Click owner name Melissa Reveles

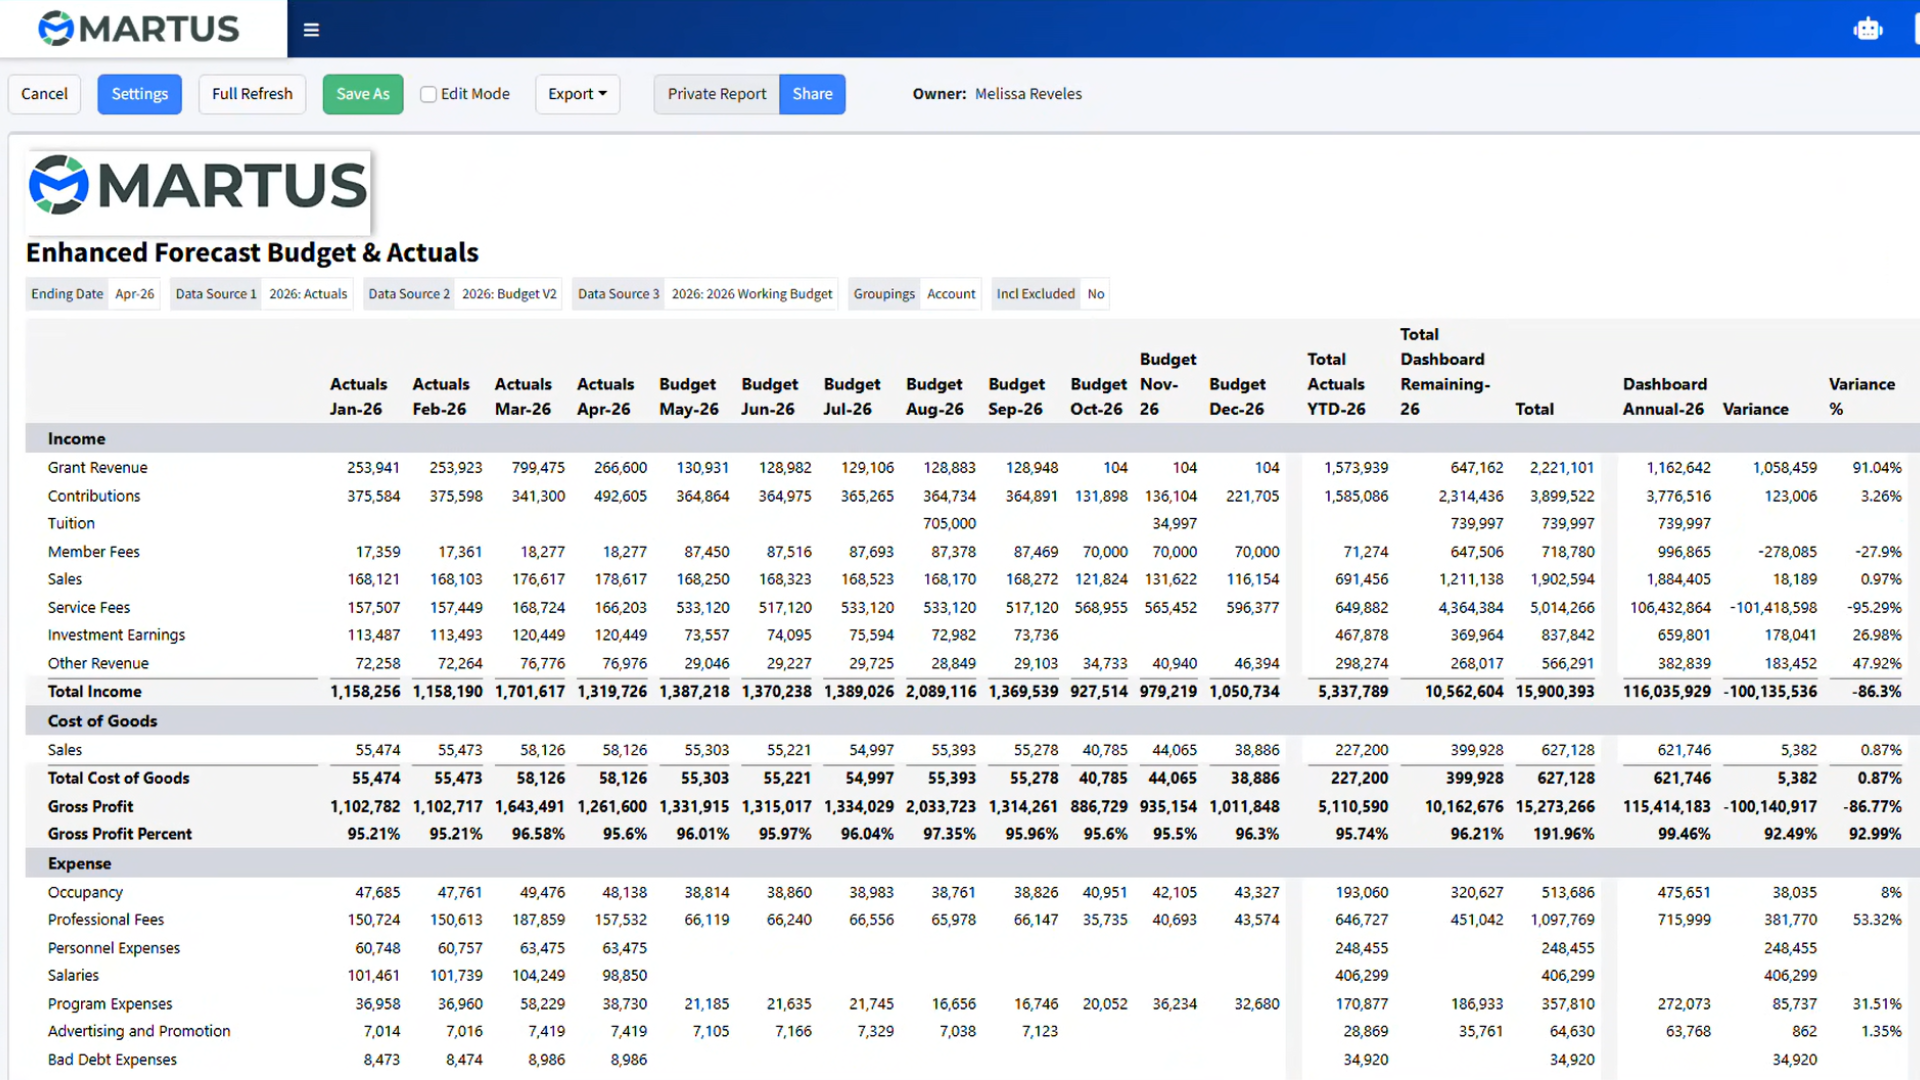[1028, 94]
